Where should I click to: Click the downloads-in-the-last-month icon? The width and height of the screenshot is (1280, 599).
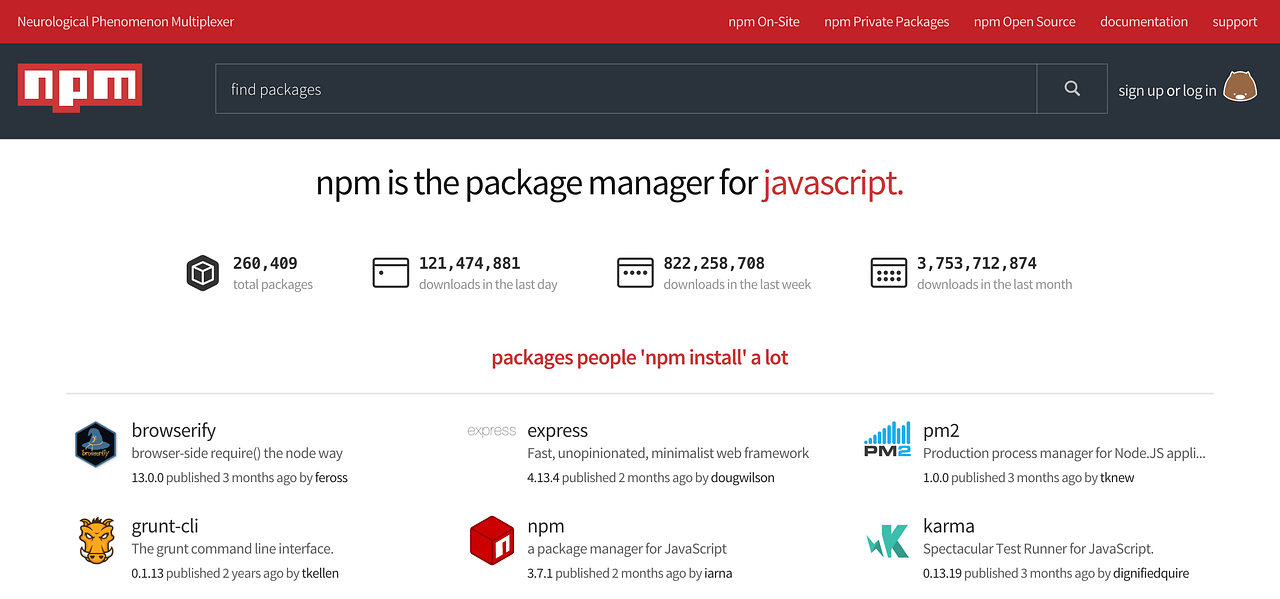point(888,271)
